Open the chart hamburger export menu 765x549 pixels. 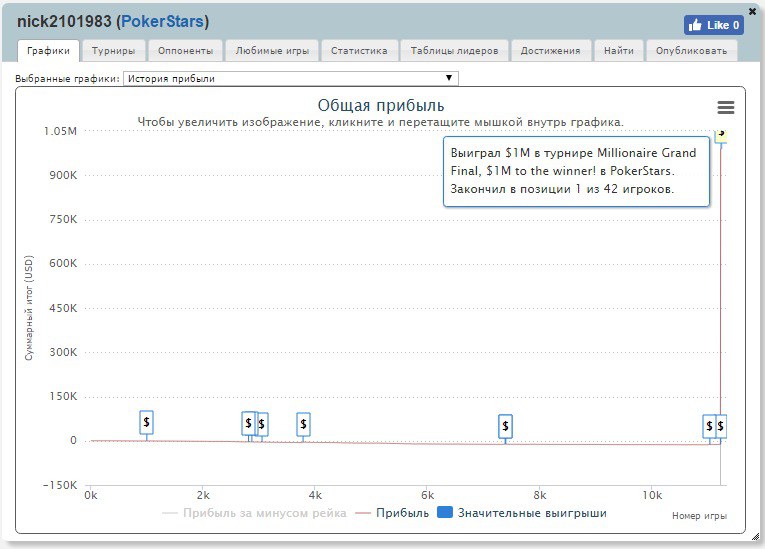(x=726, y=108)
